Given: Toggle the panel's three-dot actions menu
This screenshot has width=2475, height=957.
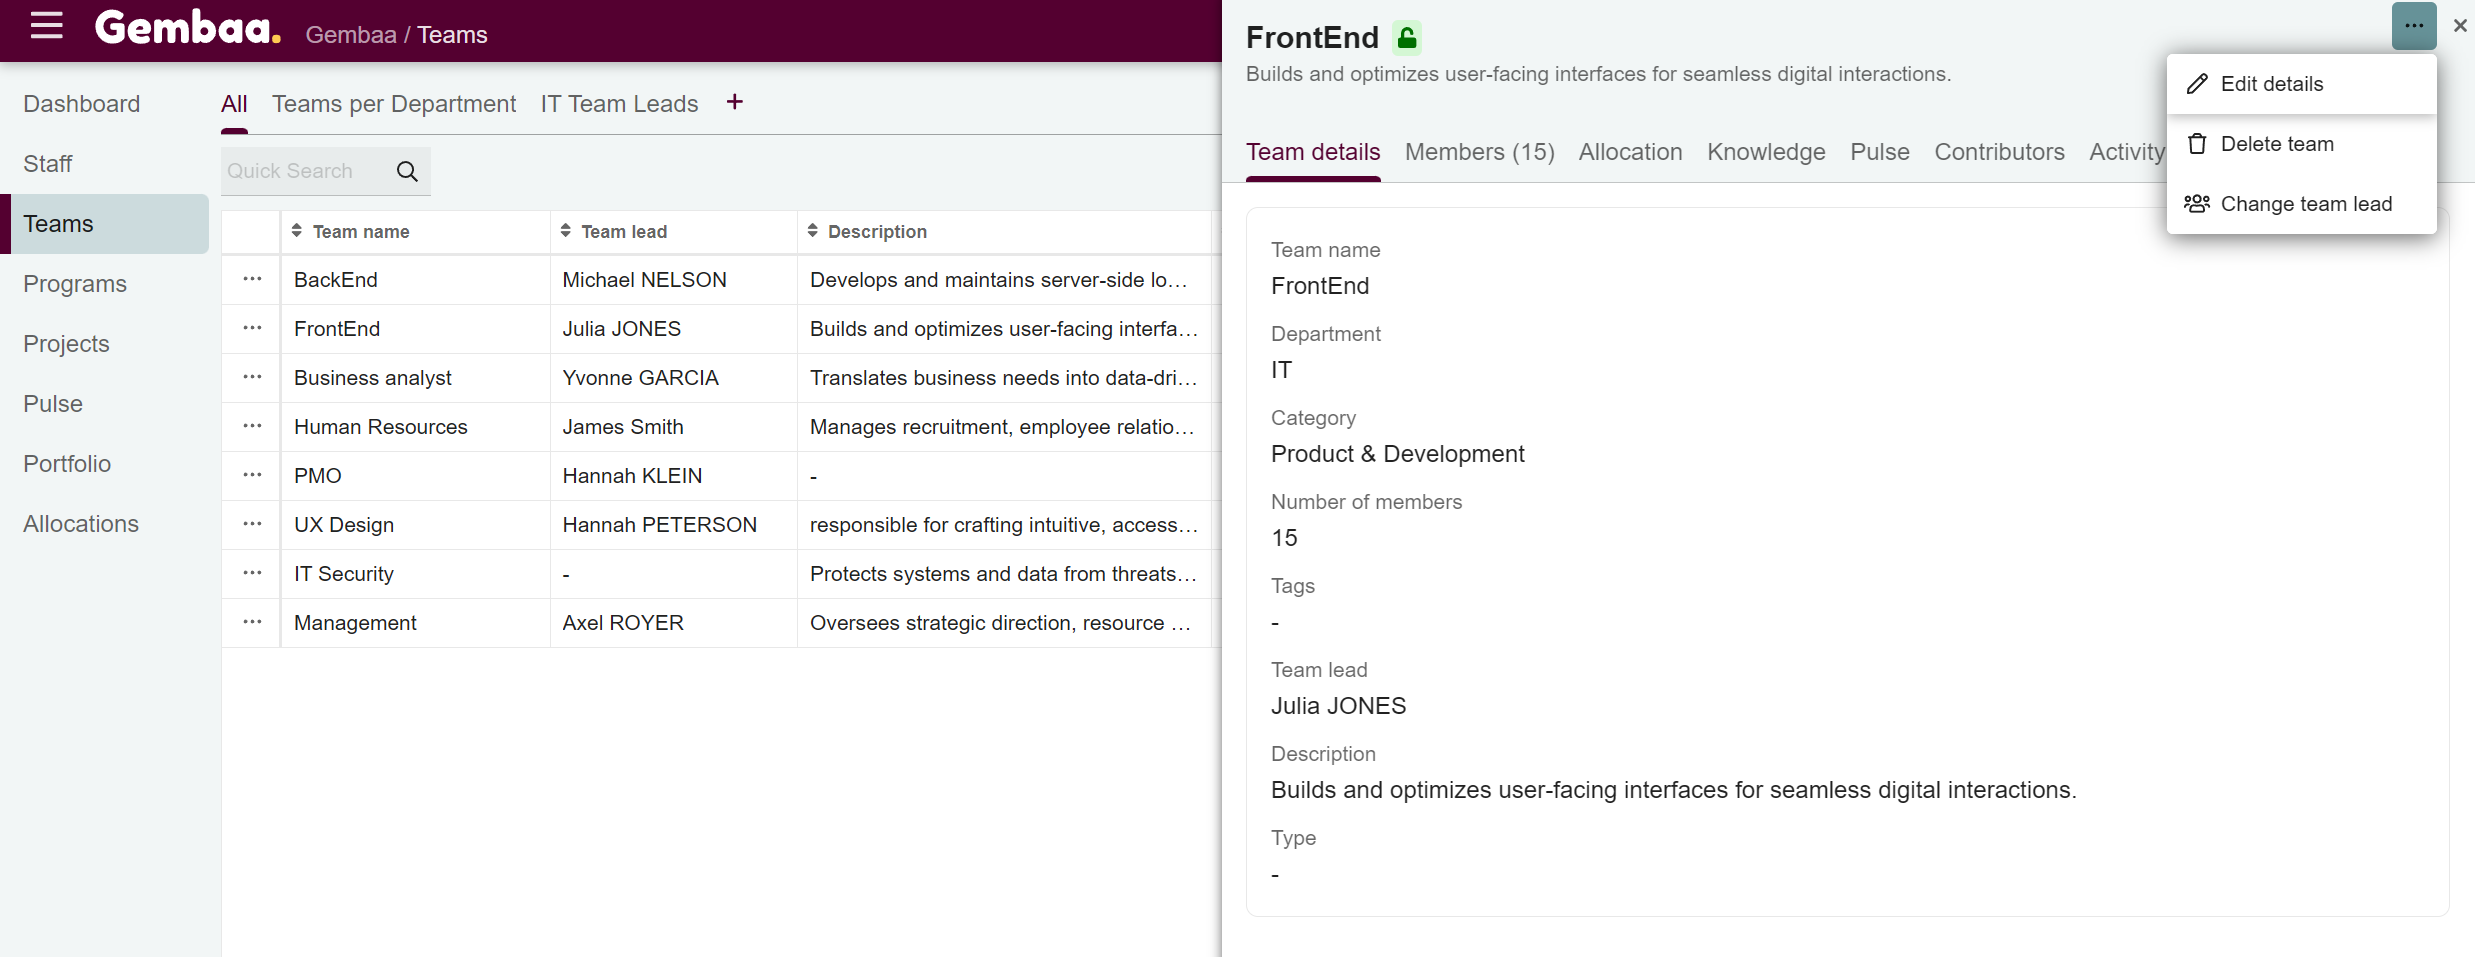Looking at the screenshot, I should 2414,26.
